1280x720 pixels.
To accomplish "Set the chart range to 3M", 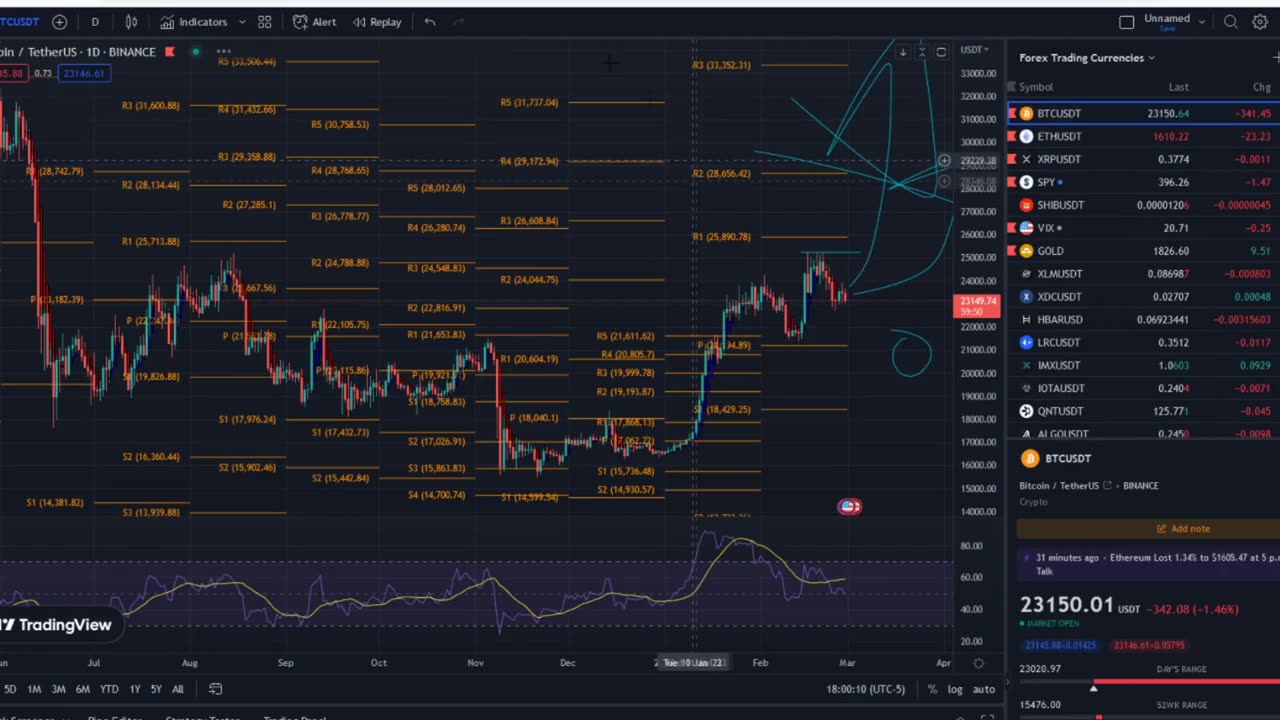I will pyautogui.click(x=59, y=689).
